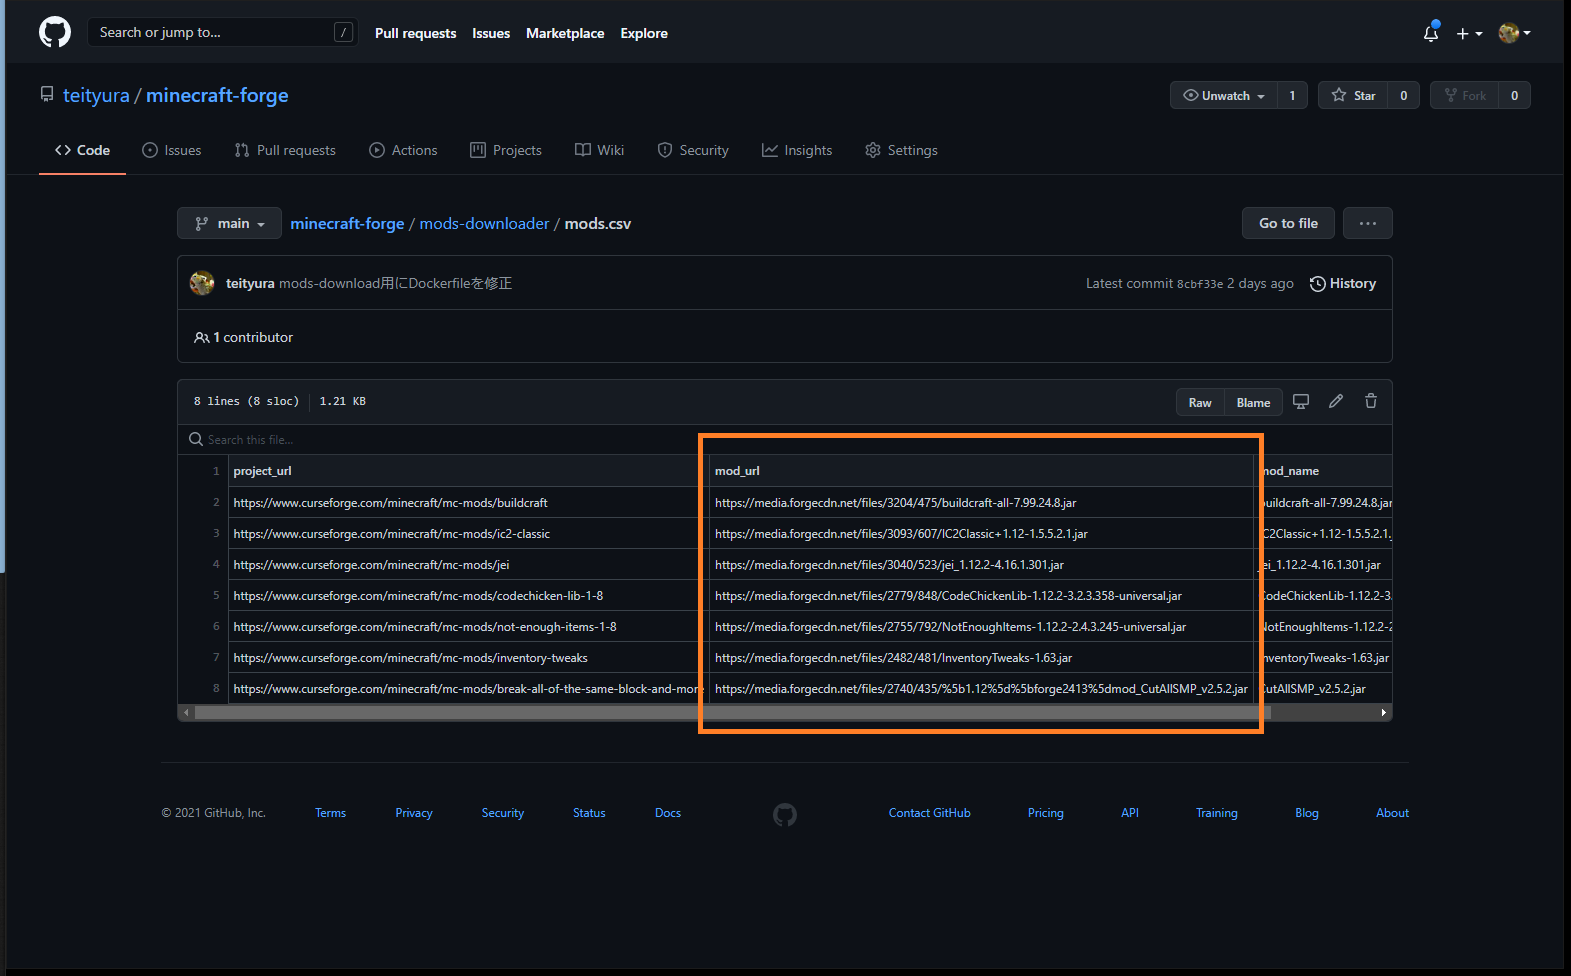Open the footer Training link
The image size is (1571, 976).
click(1217, 813)
